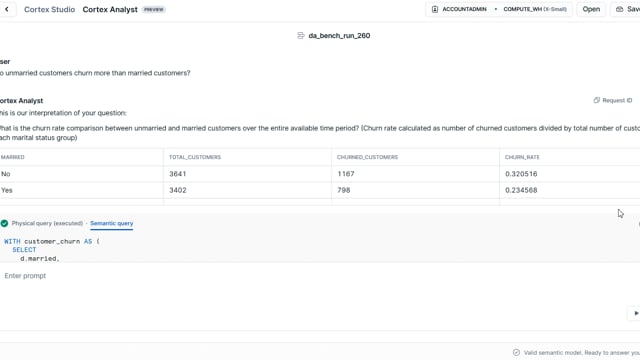The width and height of the screenshot is (640, 360).
Task: Click the user question about unmarried customers
Action: (x=95, y=73)
